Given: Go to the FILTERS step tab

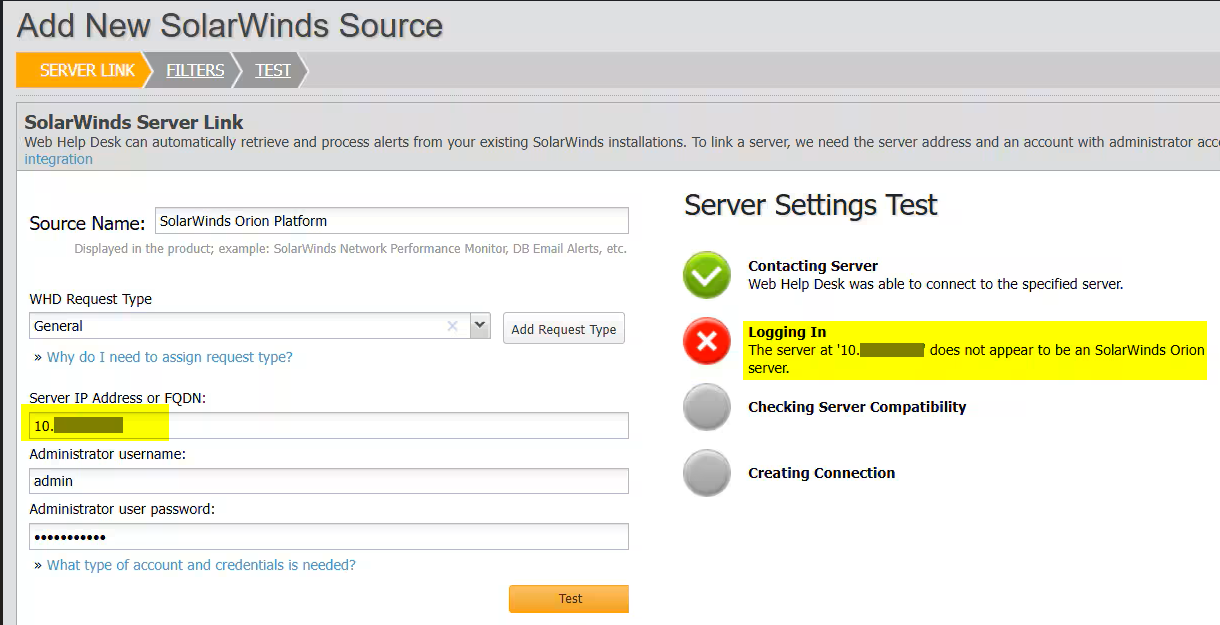Looking at the screenshot, I should click(195, 70).
